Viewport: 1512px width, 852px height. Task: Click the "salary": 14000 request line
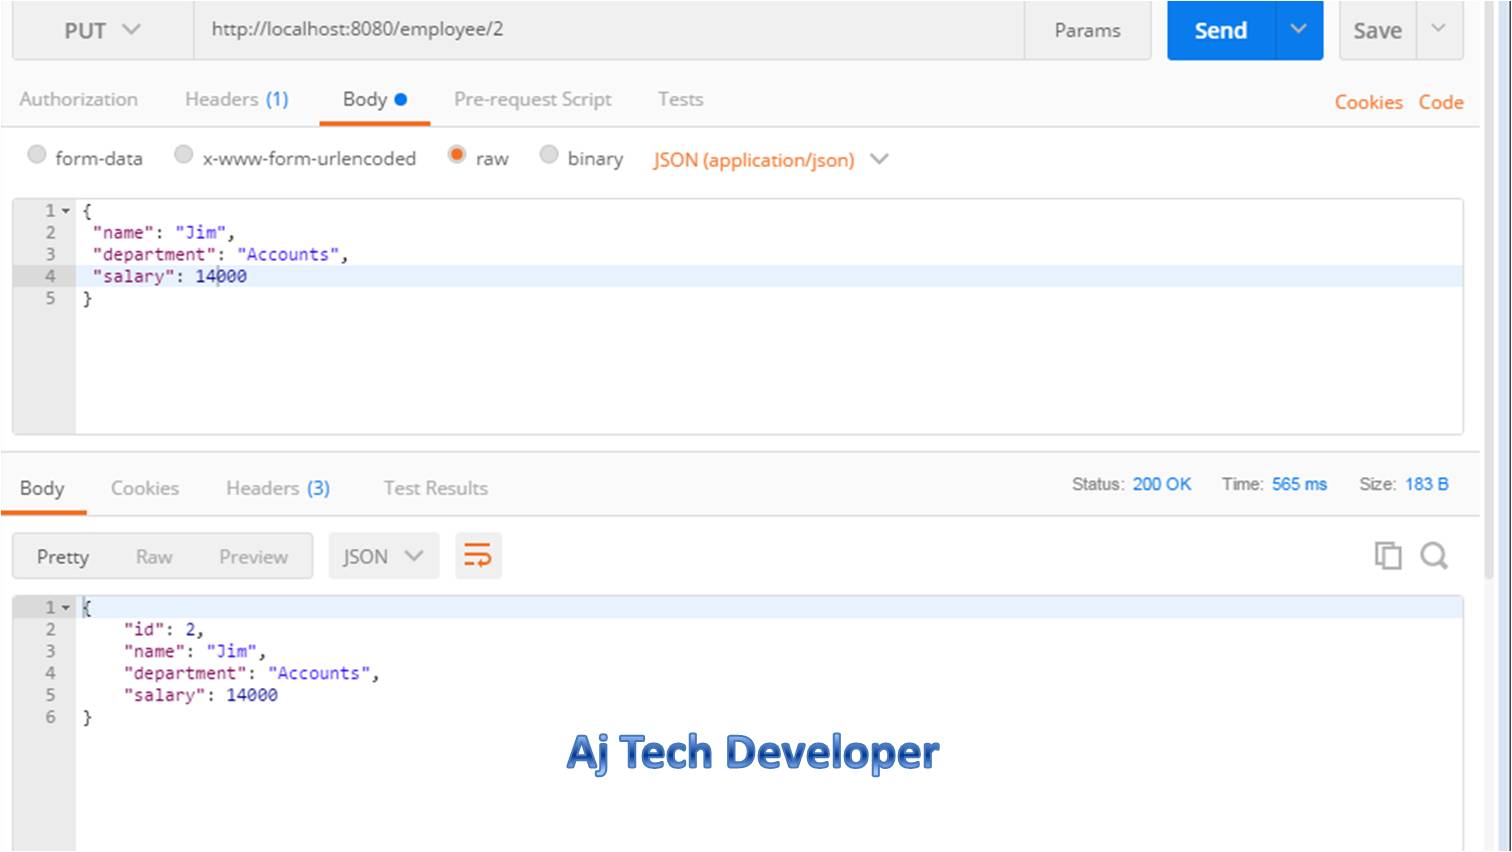[x=169, y=276]
